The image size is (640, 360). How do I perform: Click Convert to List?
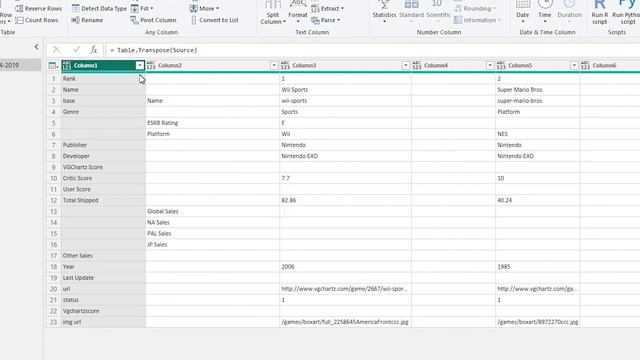tap(214, 20)
